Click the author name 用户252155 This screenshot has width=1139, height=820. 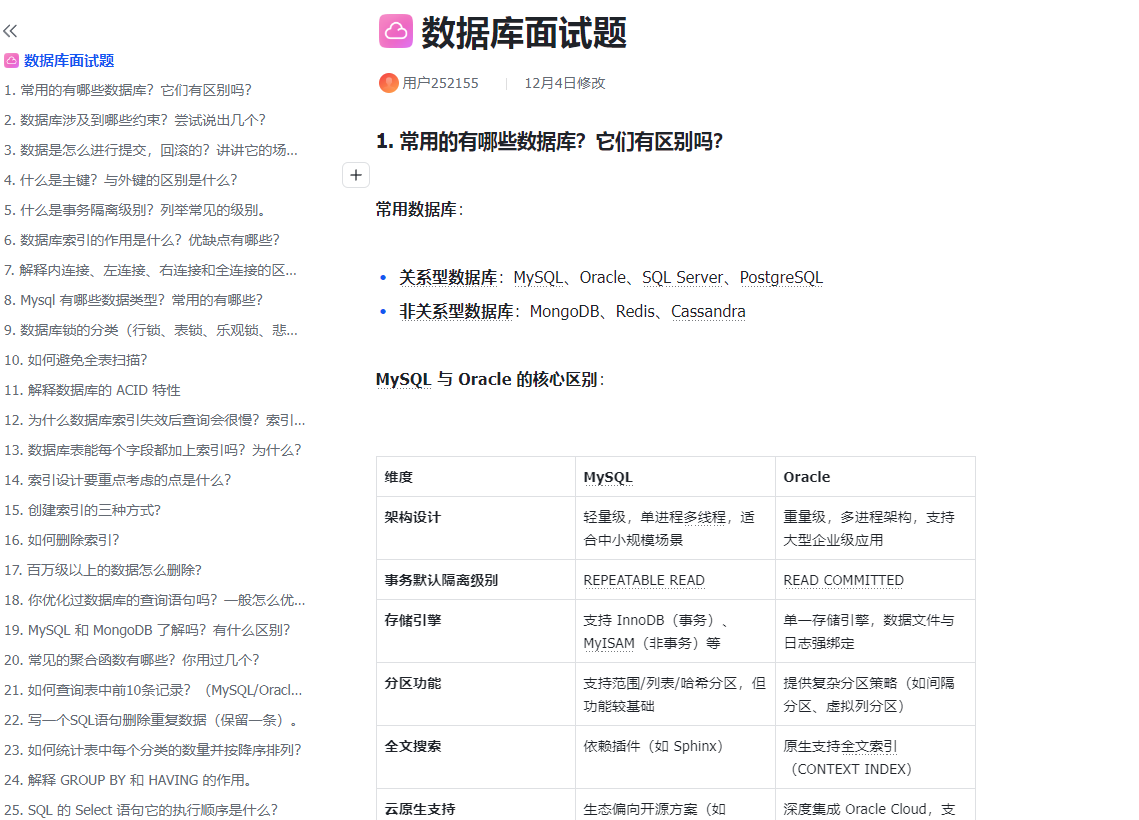point(440,84)
